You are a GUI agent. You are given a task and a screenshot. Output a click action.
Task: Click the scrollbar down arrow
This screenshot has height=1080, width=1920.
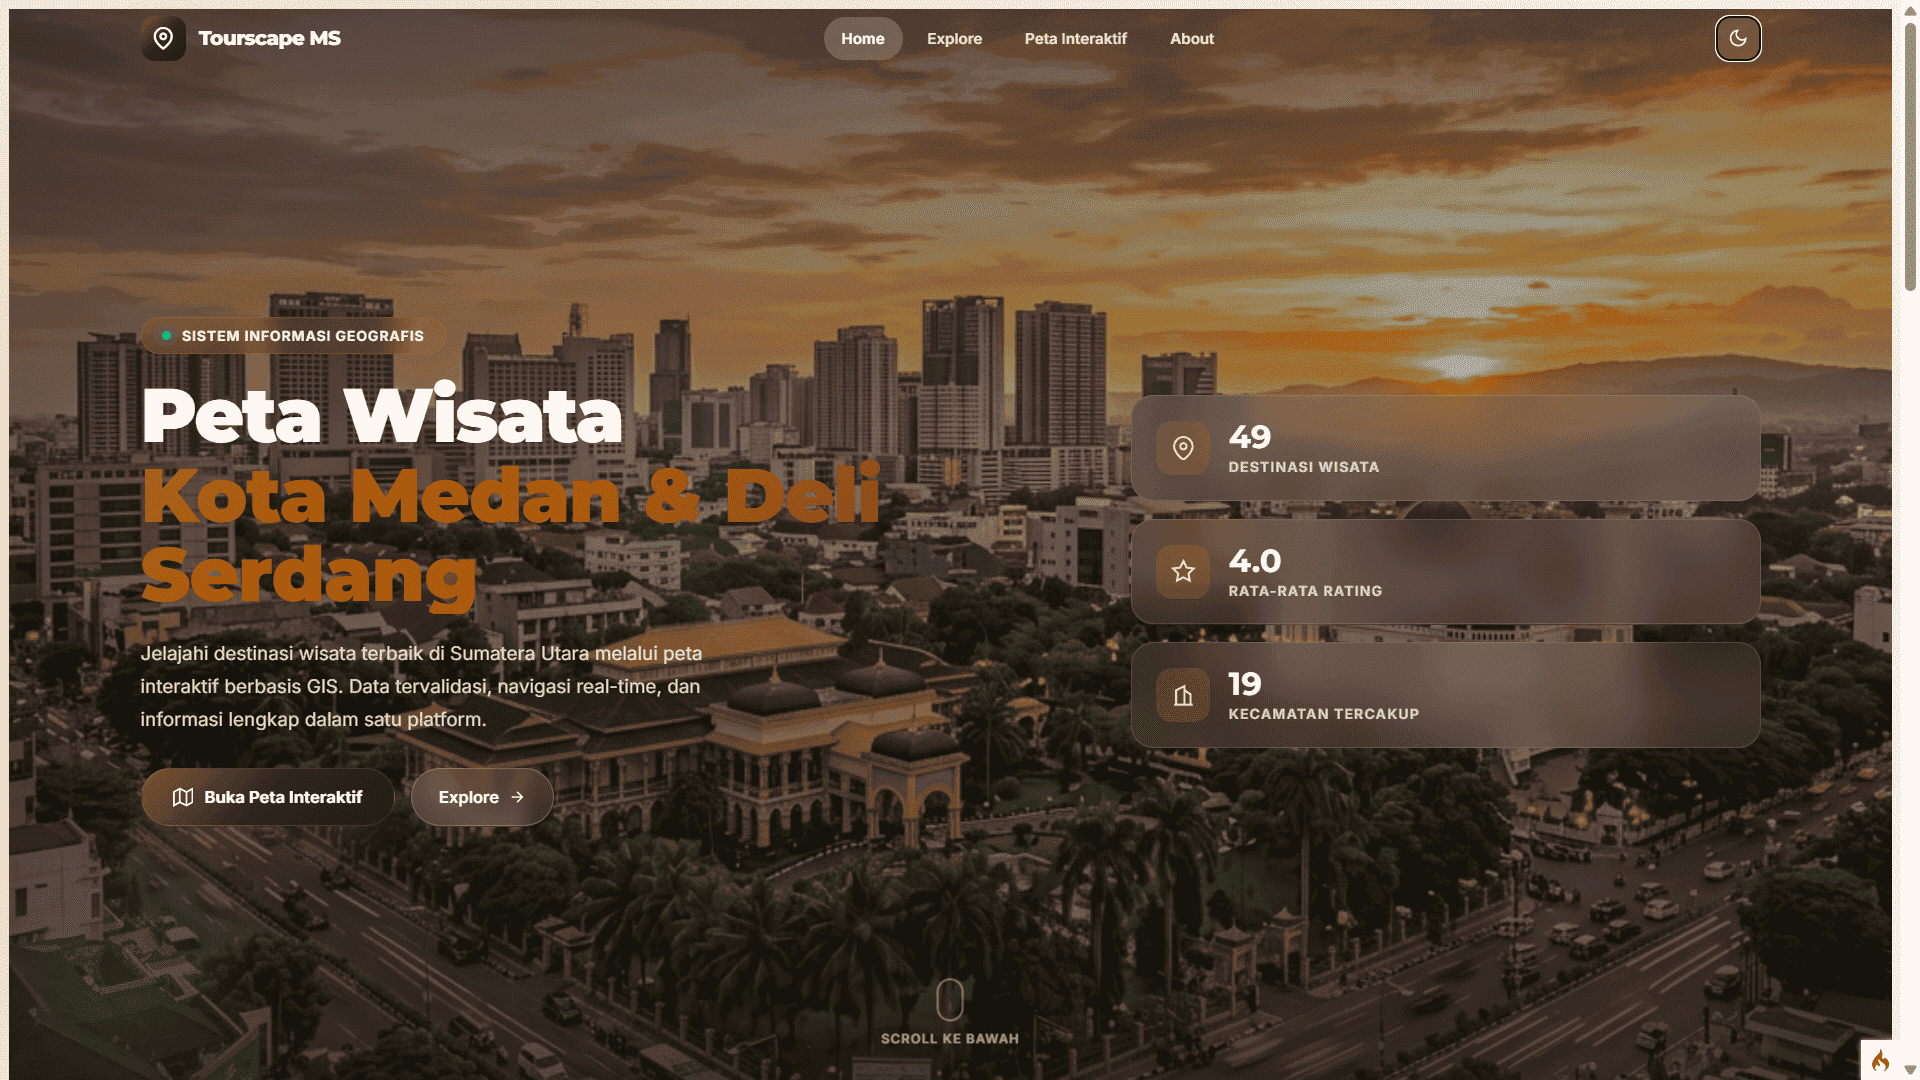coord(1910,1070)
